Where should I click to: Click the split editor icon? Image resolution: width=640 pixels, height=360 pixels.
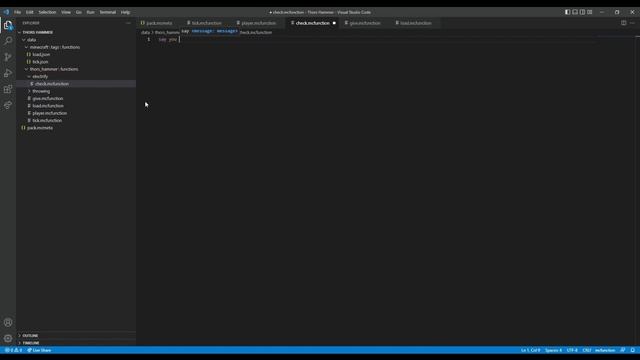point(624,23)
